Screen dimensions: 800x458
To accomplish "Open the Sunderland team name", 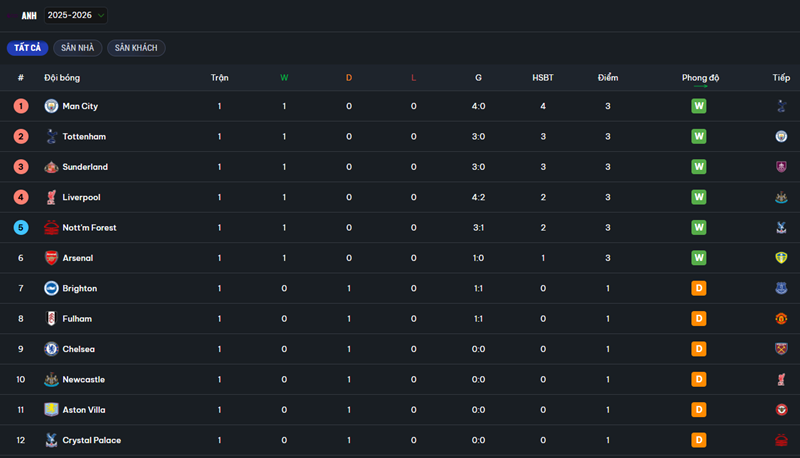I will (85, 167).
